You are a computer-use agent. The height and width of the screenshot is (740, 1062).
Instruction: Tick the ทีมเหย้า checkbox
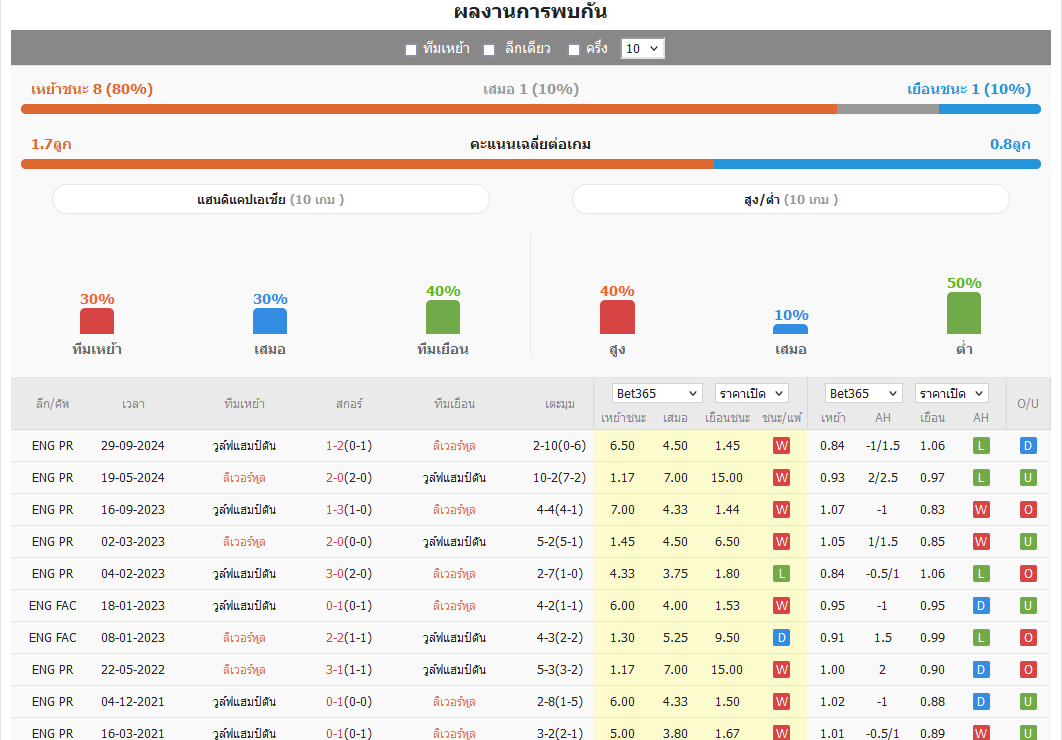[410, 49]
